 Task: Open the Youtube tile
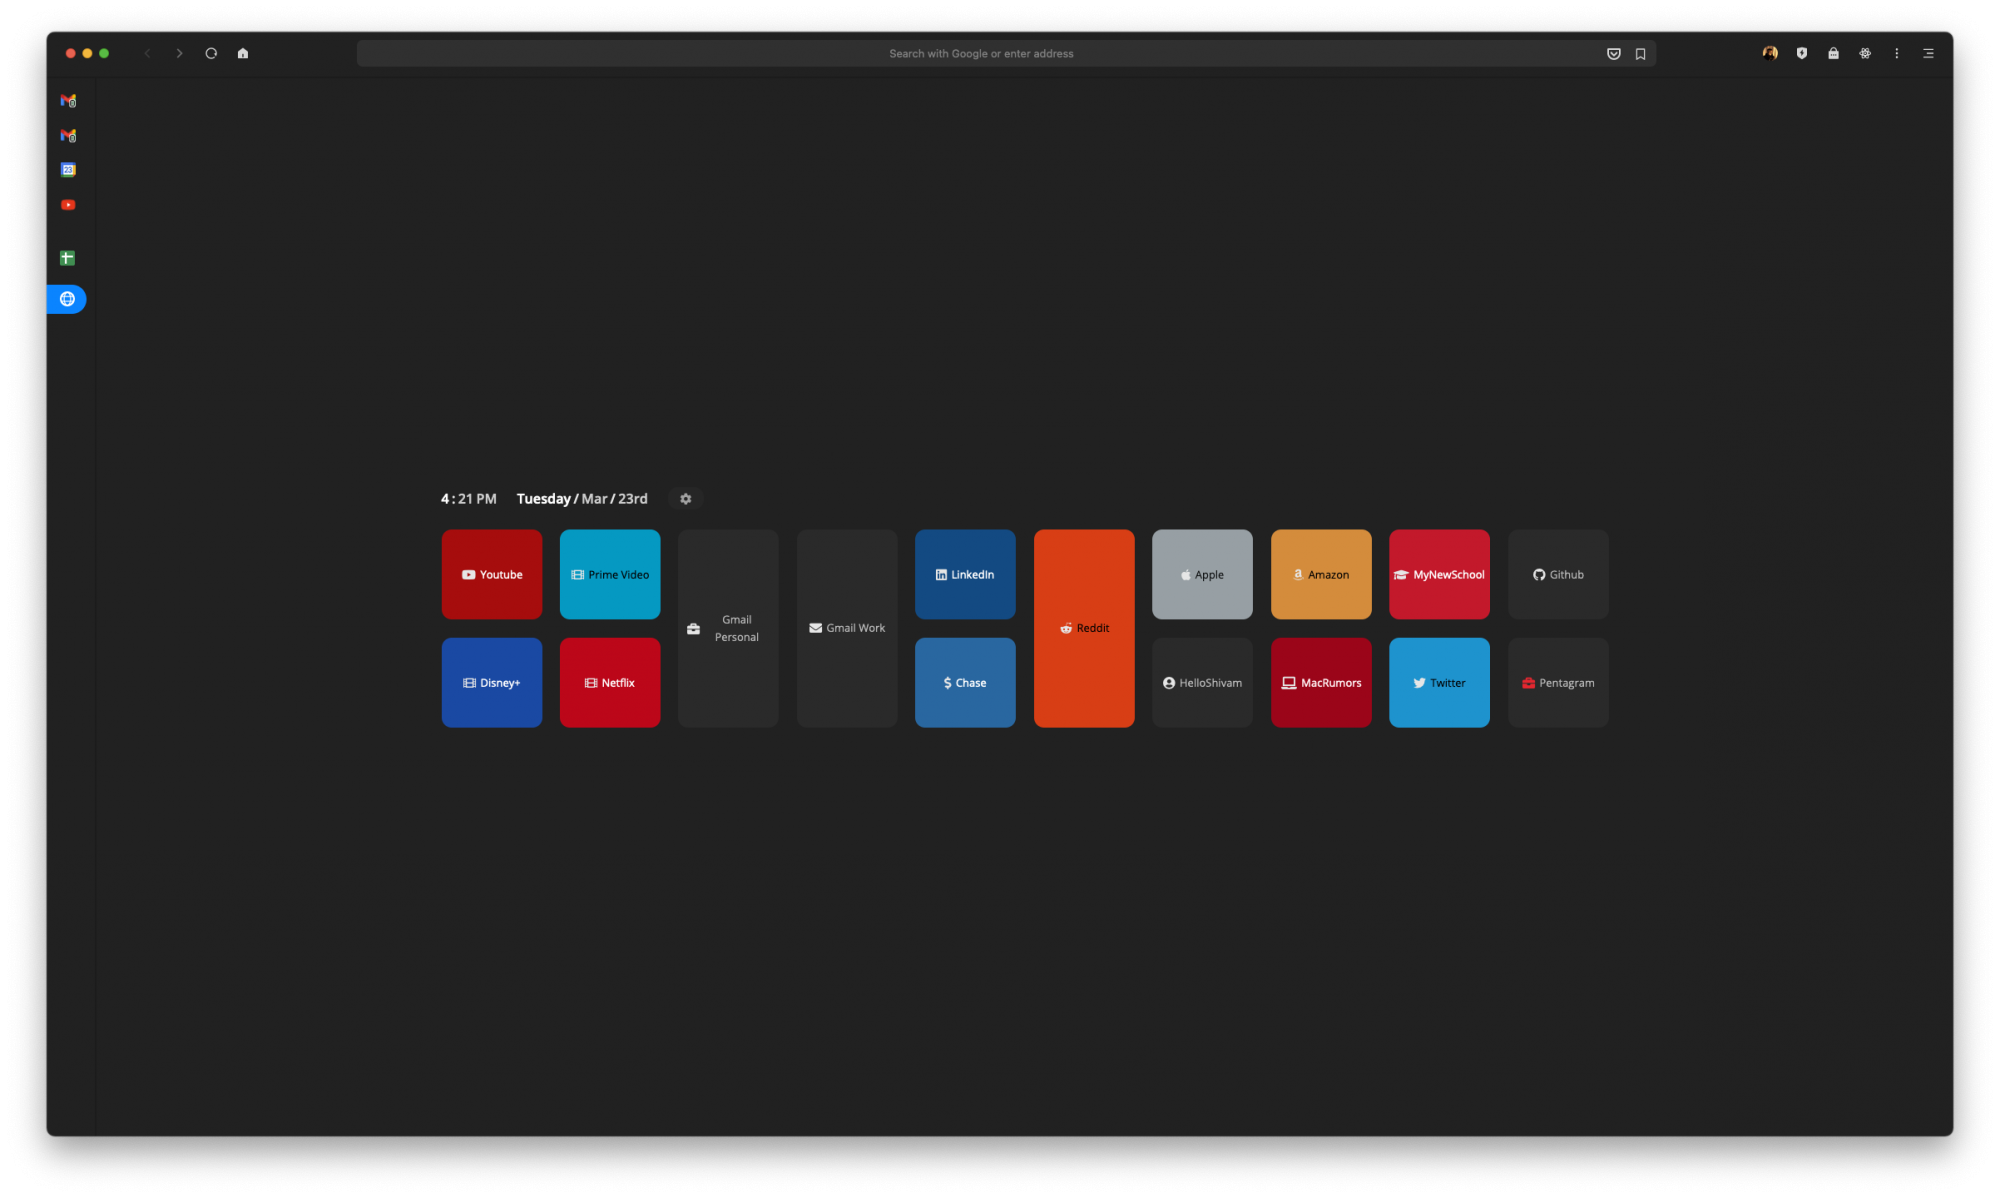pos(492,574)
